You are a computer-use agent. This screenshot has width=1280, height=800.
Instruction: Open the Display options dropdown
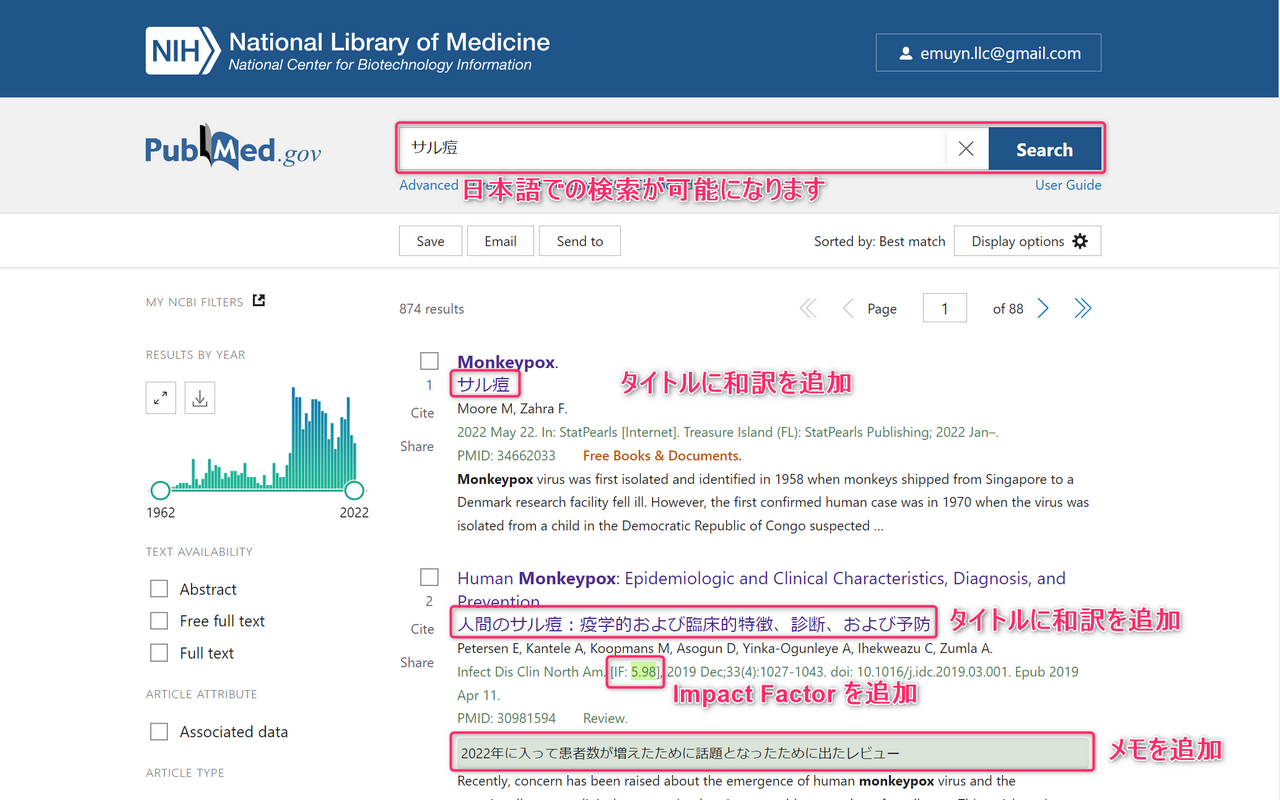(x=1028, y=241)
